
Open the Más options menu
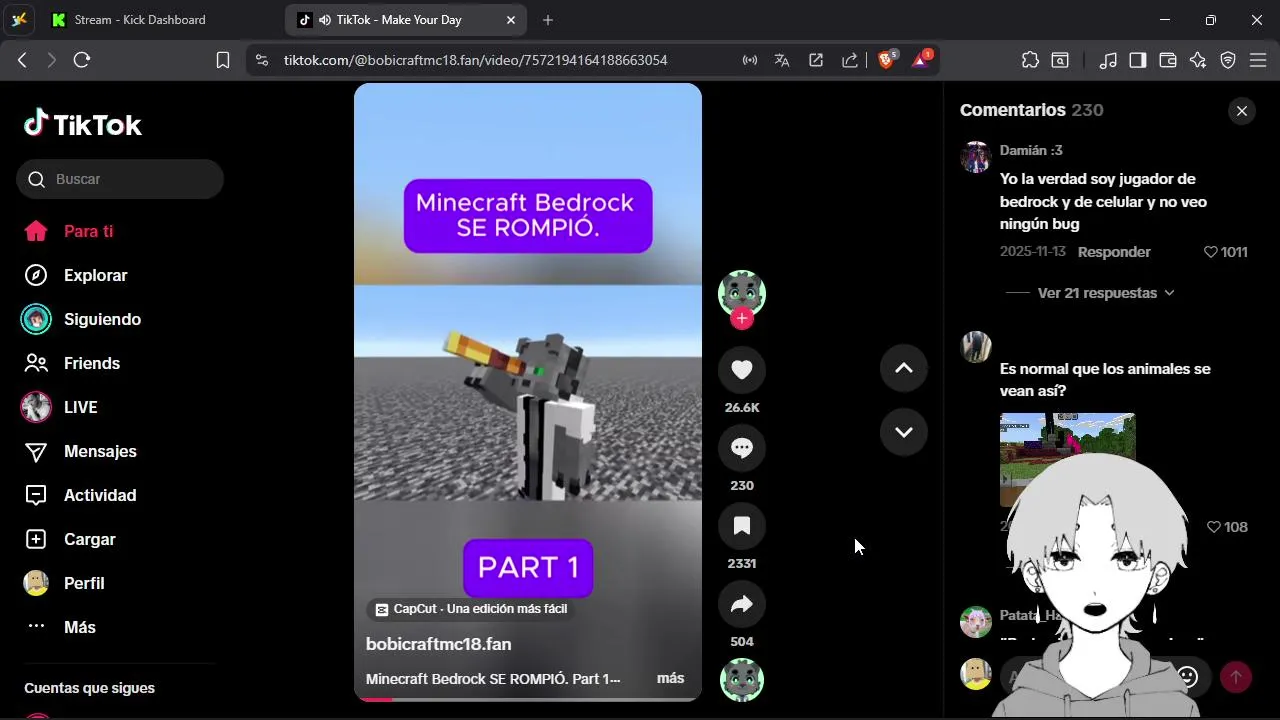(x=60, y=627)
